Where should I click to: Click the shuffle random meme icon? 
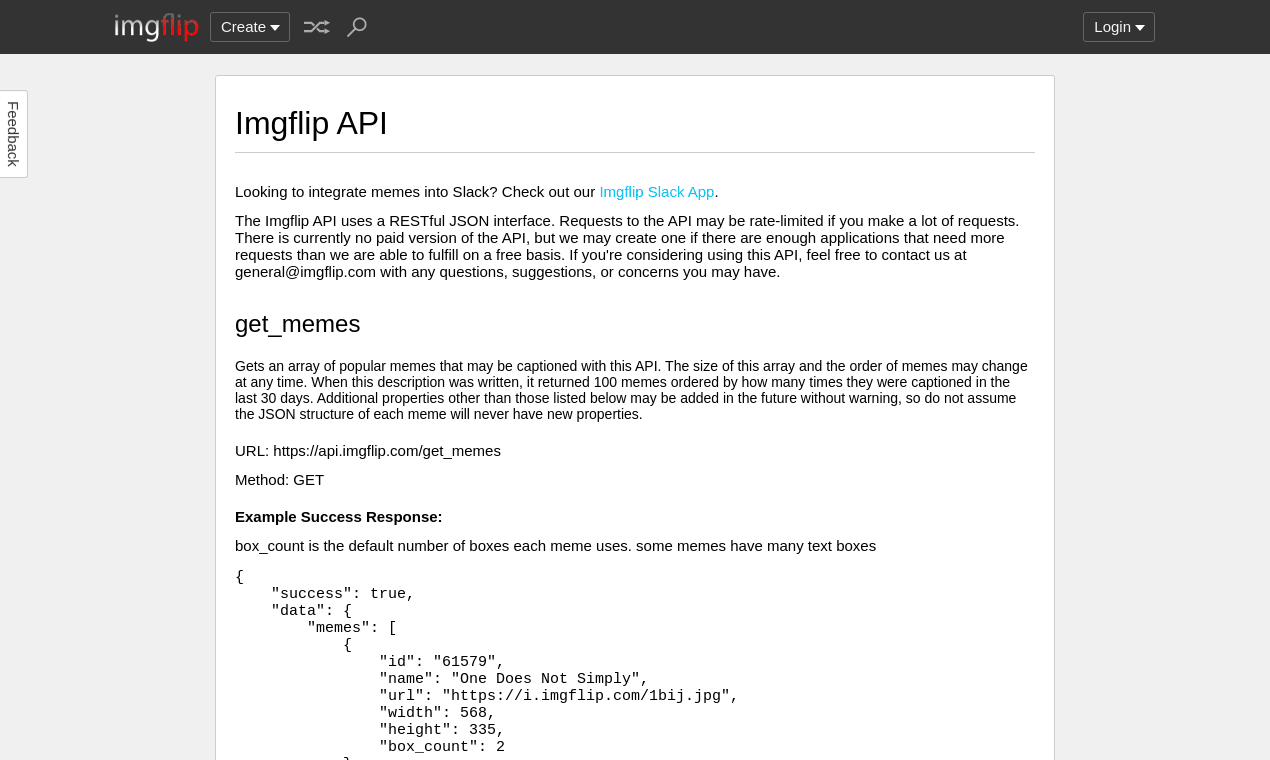coord(316,27)
